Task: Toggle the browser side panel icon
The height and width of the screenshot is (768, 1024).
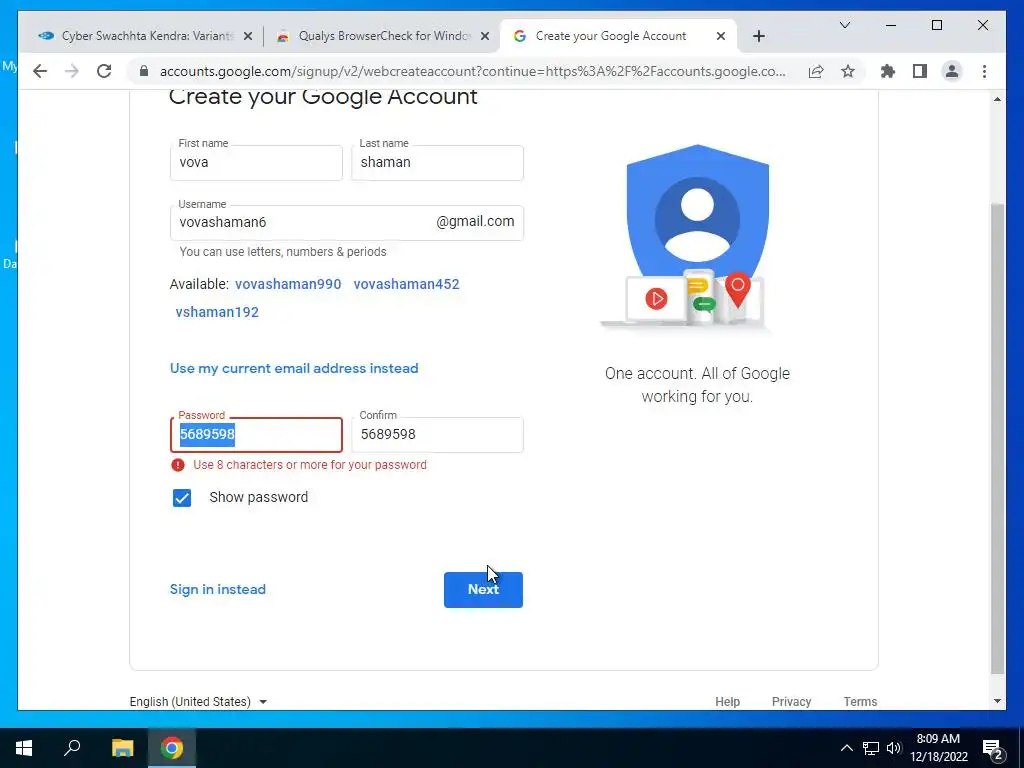Action: click(920, 71)
